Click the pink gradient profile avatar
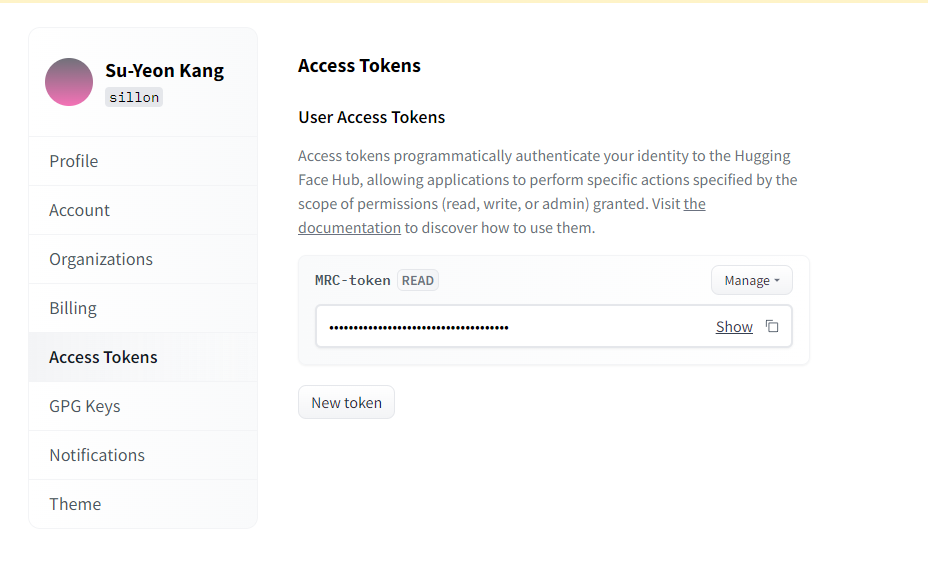928x584 pixels. point(69,82)
